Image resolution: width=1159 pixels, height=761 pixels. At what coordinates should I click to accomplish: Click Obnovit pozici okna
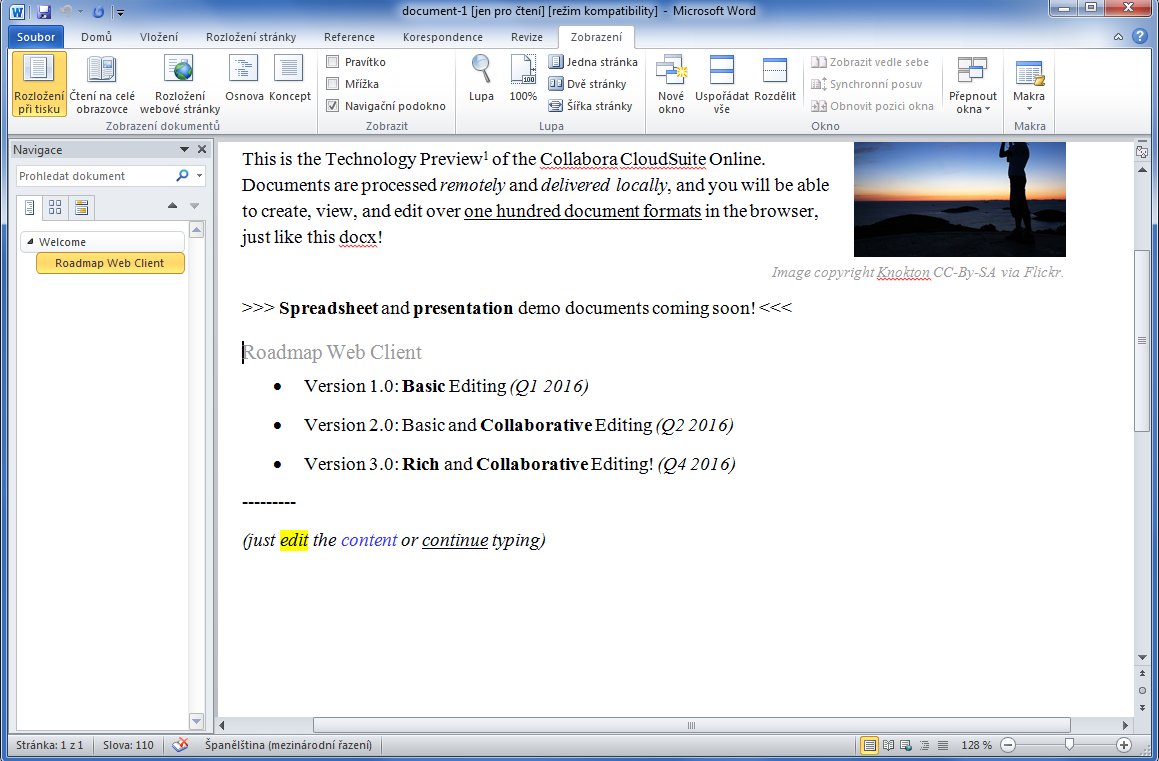873,106
